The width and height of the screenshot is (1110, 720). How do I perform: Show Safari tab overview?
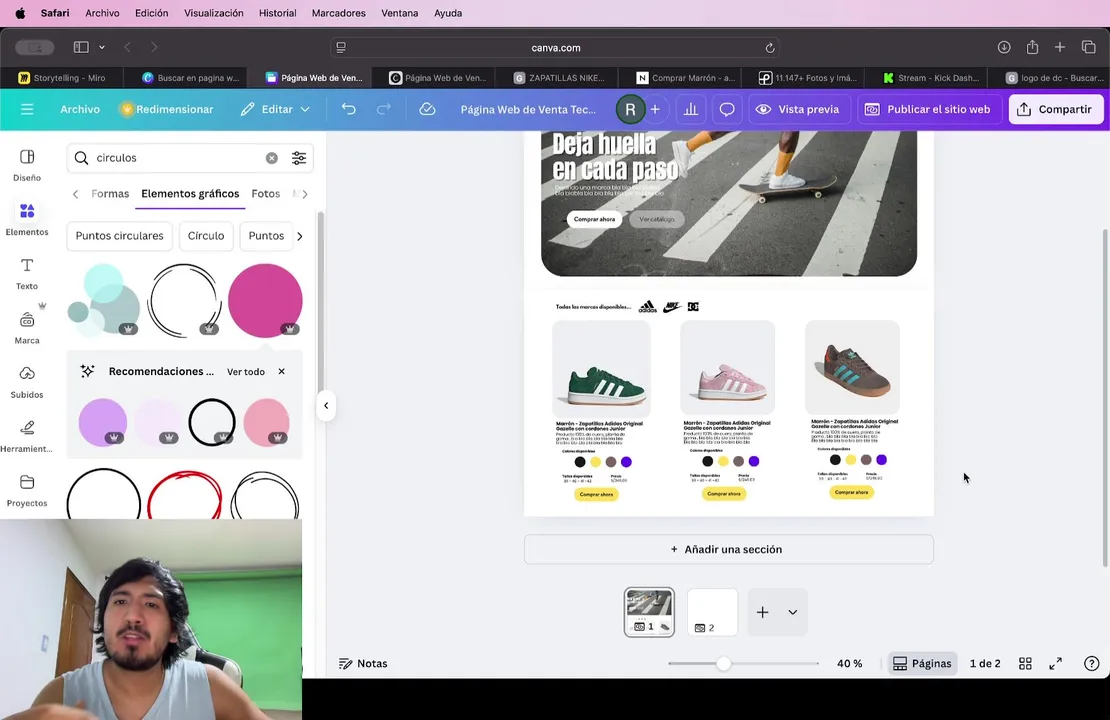[1088, 47]
